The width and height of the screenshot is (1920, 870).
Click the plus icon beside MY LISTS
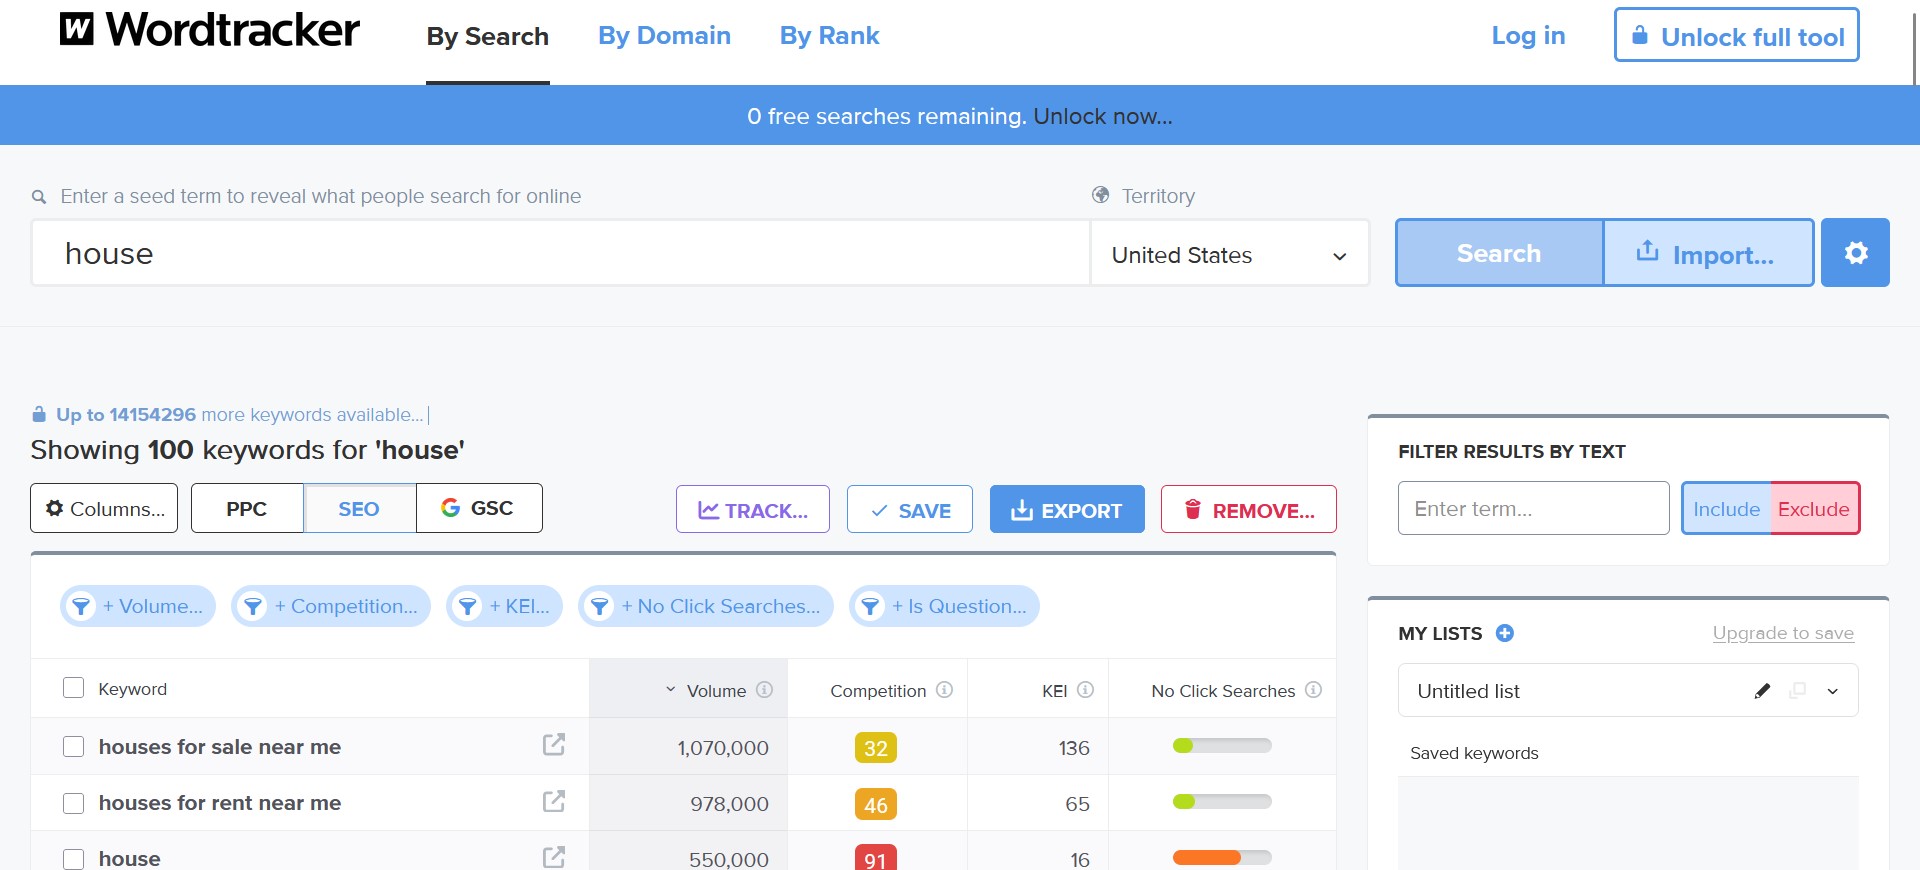(x=1504, y=633)
